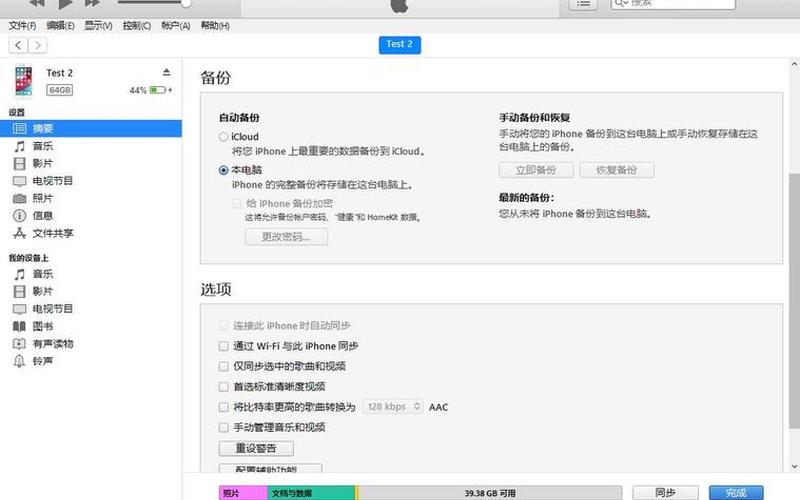Toggle 连接此 iPhone 时自动同步 checkbox
Viewport: 800px width, 500px height.
[223, 326]
